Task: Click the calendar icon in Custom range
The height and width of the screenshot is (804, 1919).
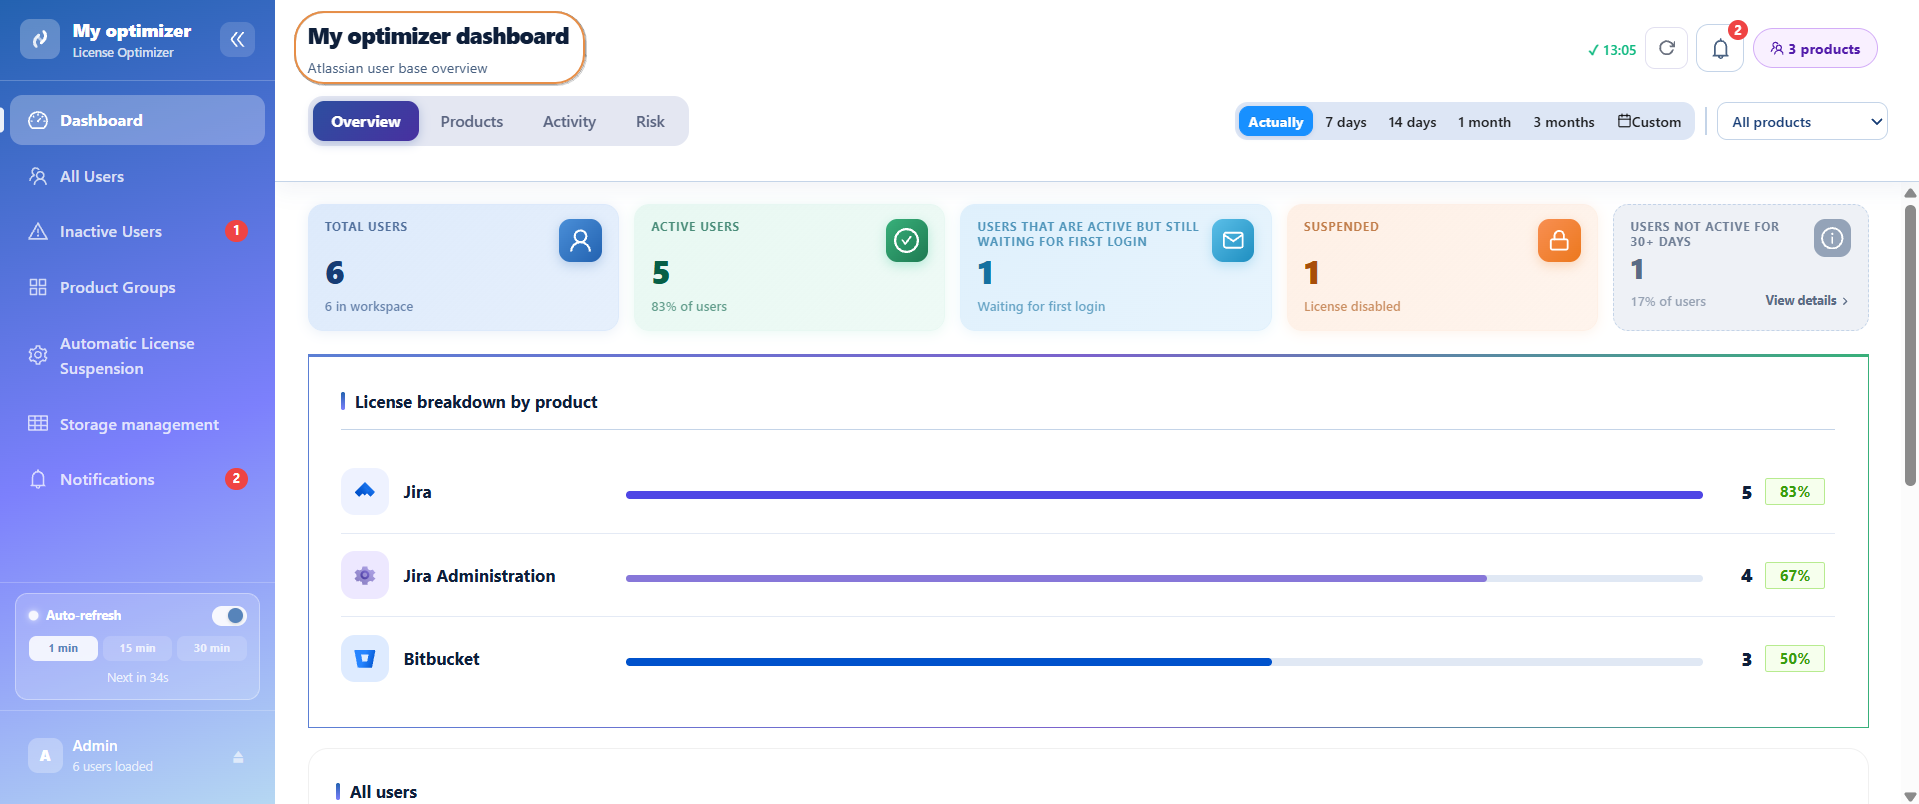Action: tap(1624, 121)
